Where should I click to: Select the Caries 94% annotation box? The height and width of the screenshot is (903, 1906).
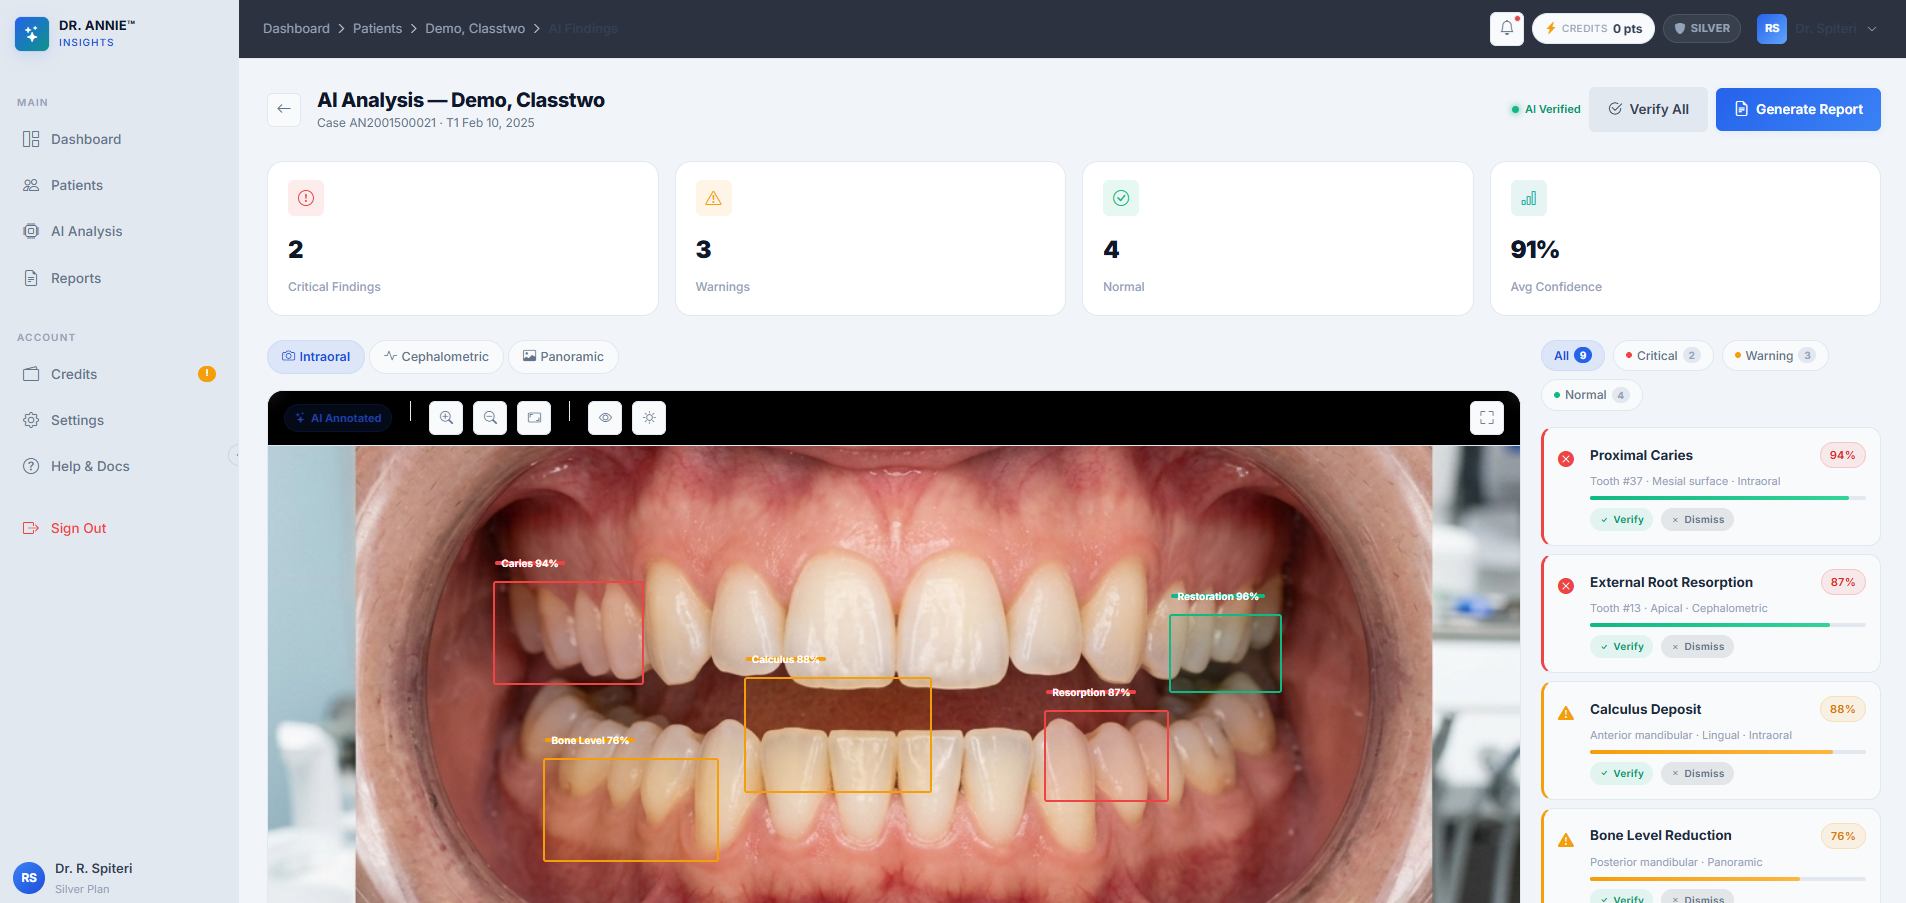568,633
